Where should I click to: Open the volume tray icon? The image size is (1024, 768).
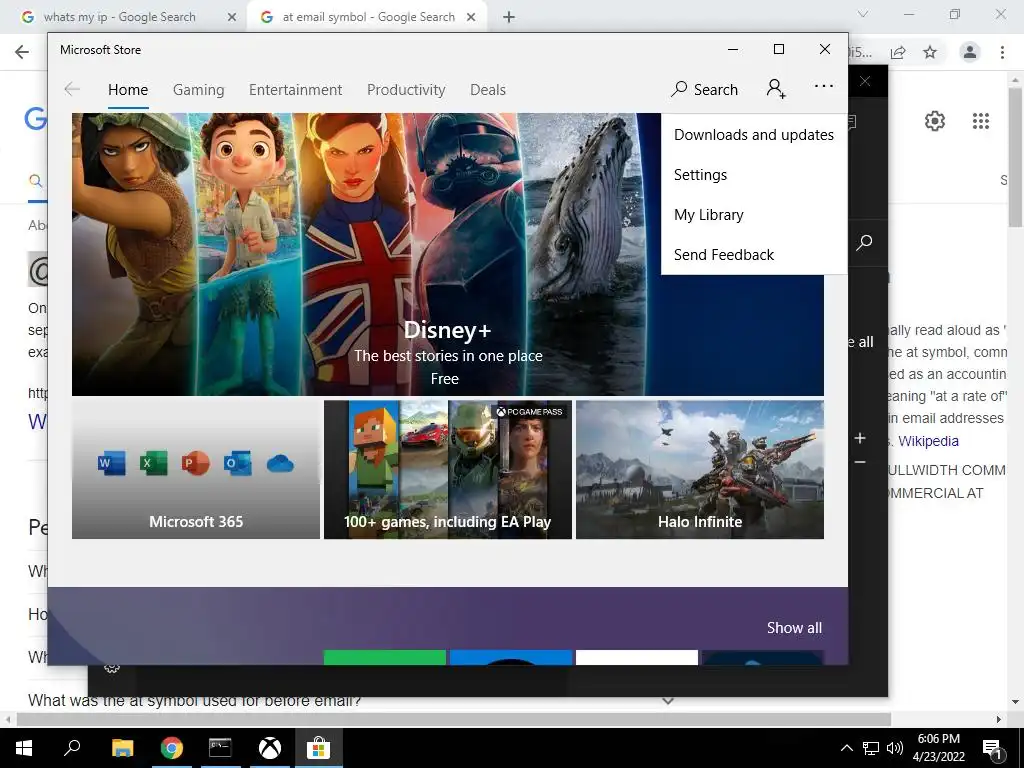click(895, 748)
